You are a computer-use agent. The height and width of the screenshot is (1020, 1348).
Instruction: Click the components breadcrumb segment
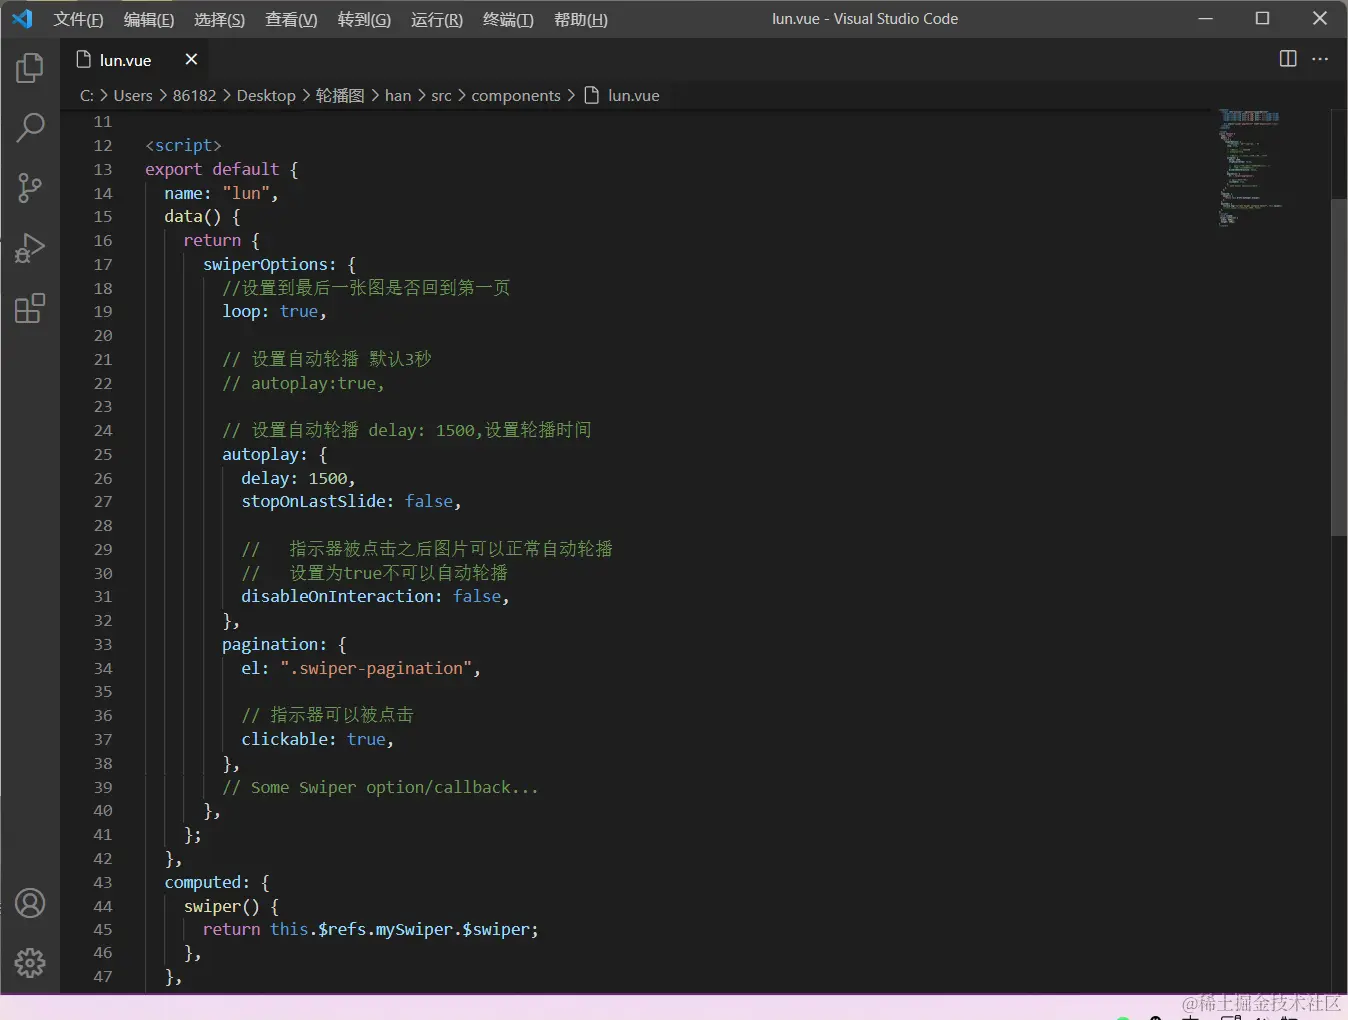tap(516, 96)
